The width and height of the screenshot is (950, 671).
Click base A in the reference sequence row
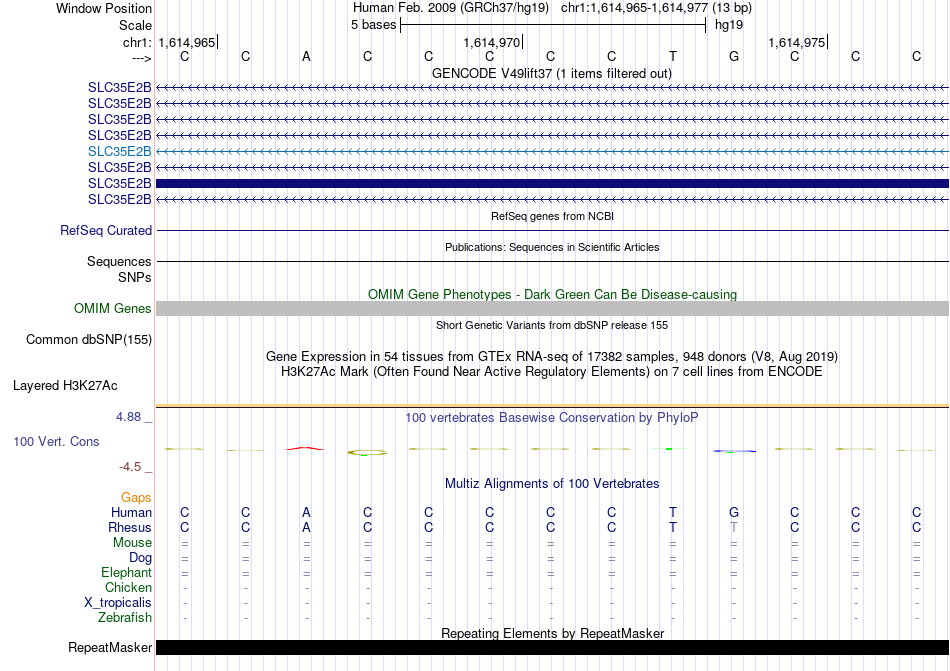coord(307,56)
